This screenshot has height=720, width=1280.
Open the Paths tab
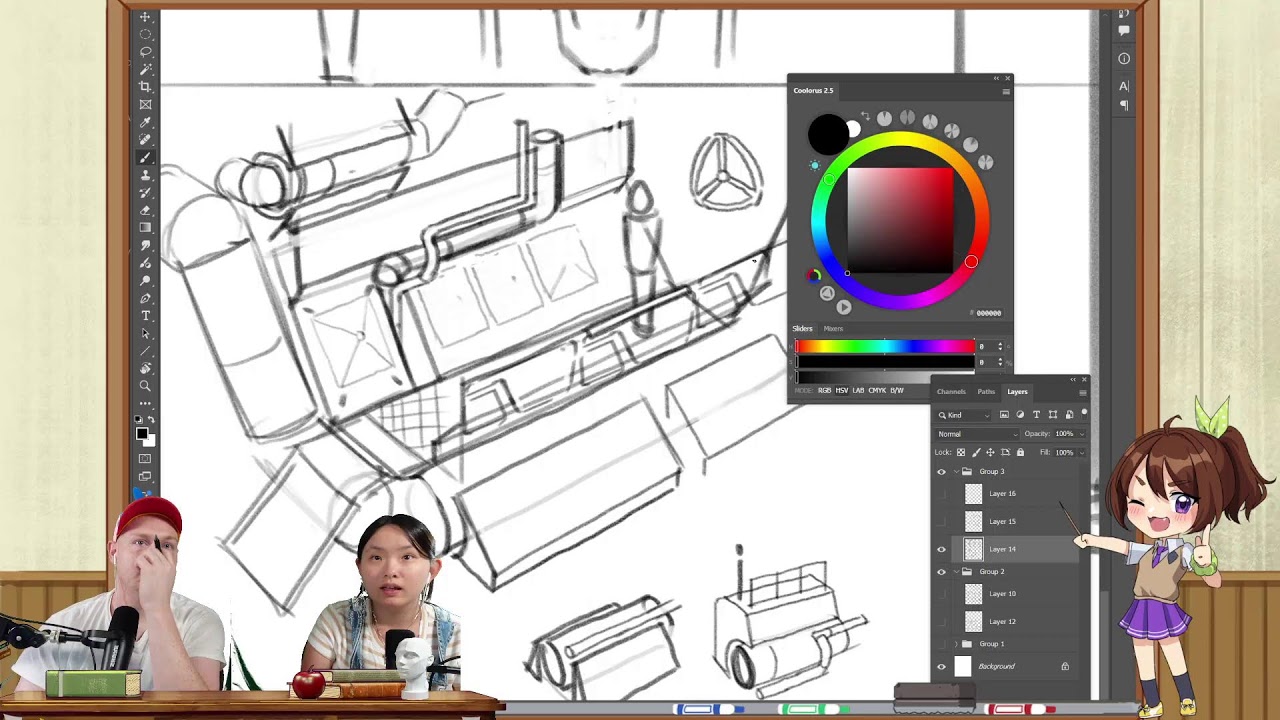(986, 392)
